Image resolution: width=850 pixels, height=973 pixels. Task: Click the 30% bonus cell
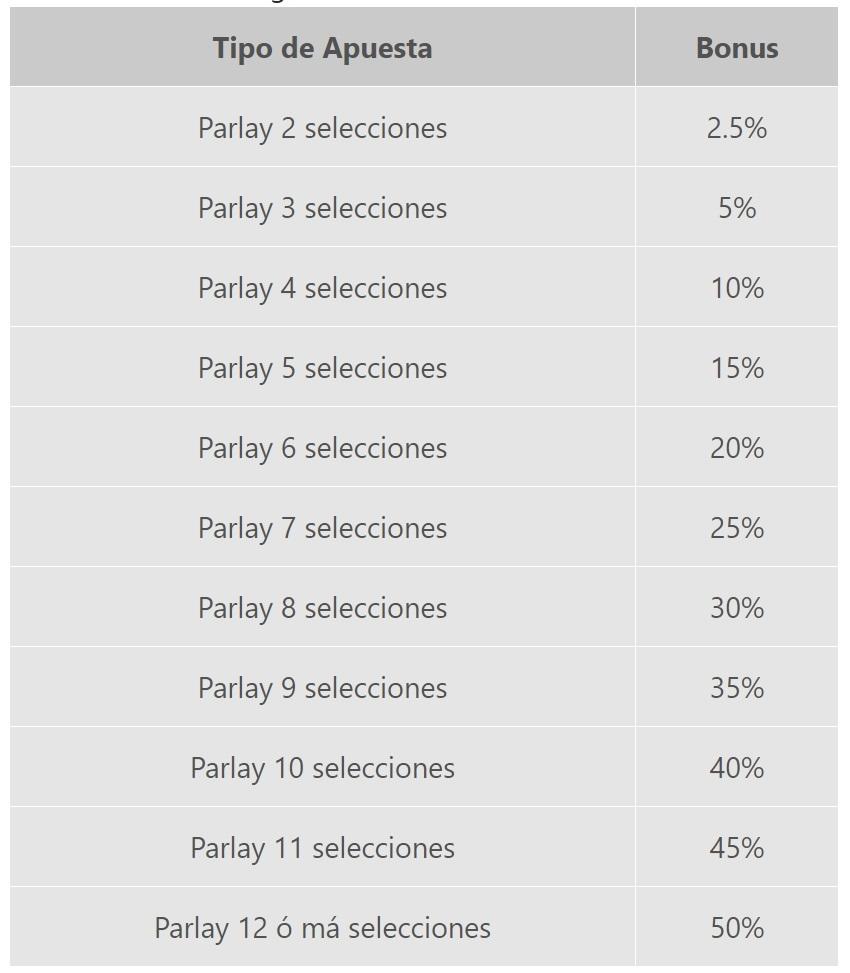[736, 608]
